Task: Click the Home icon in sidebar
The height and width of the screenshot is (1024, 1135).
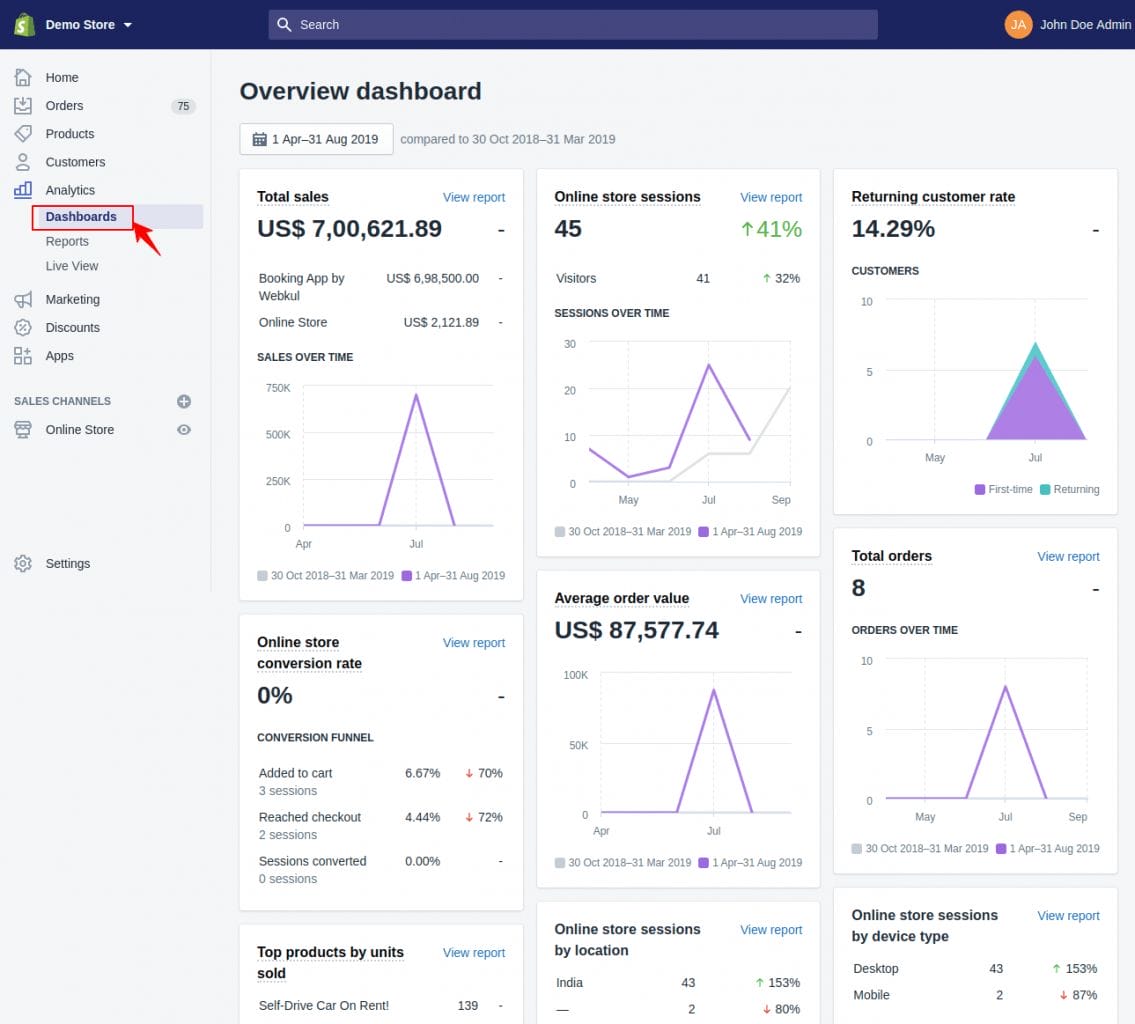Action: [x=23, y=77]
